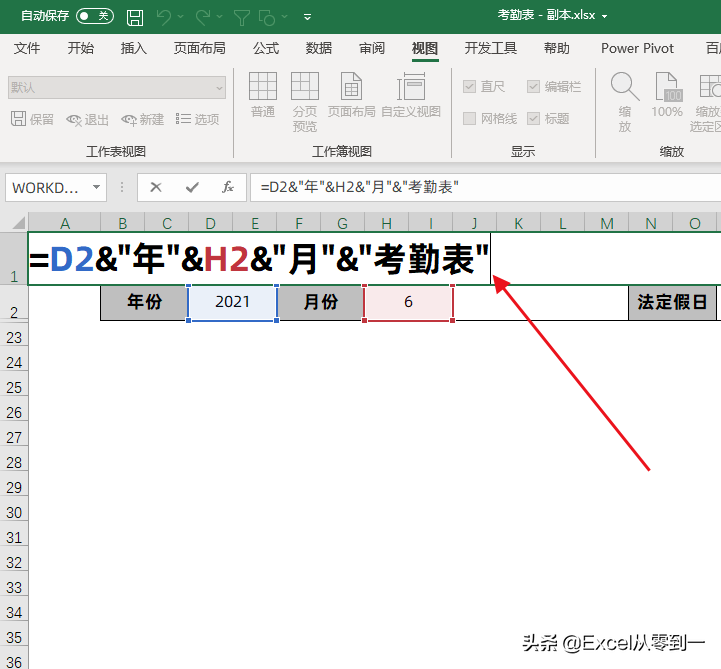Toggle the AutoSave (自动保存) switch
The width and height of the screenshot is (721, 669).
click(95, 16)
